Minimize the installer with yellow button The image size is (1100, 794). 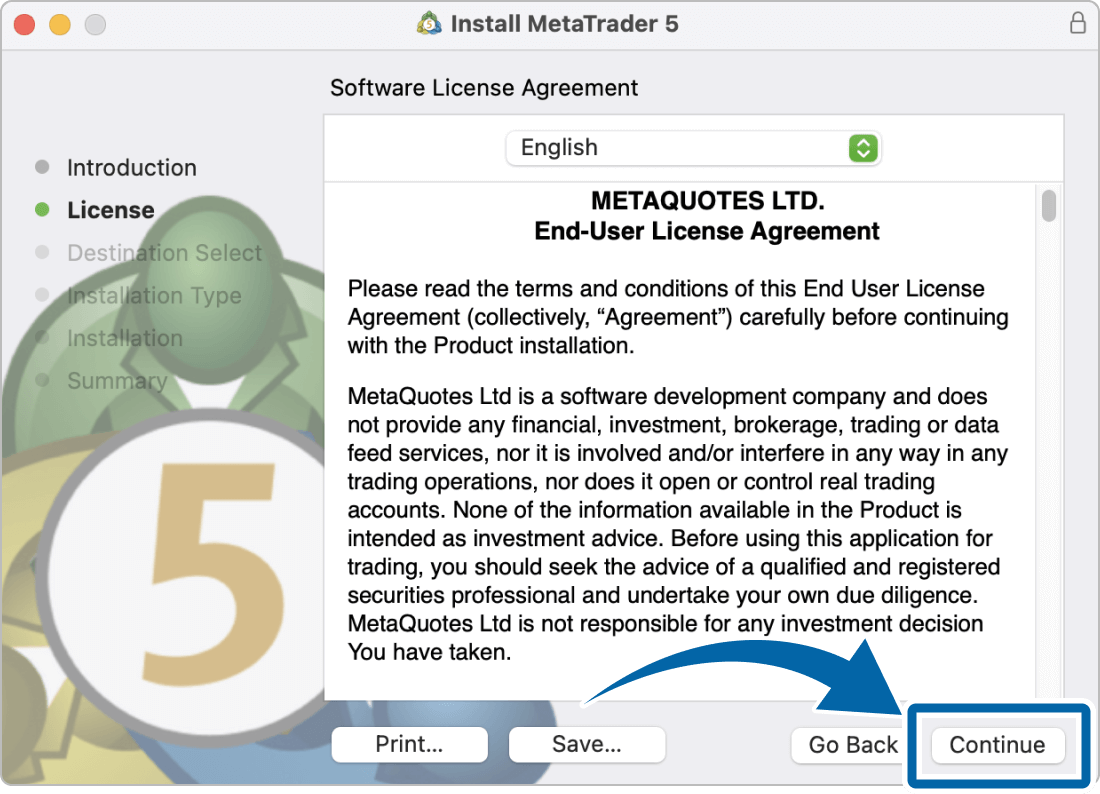click(60, 25)
